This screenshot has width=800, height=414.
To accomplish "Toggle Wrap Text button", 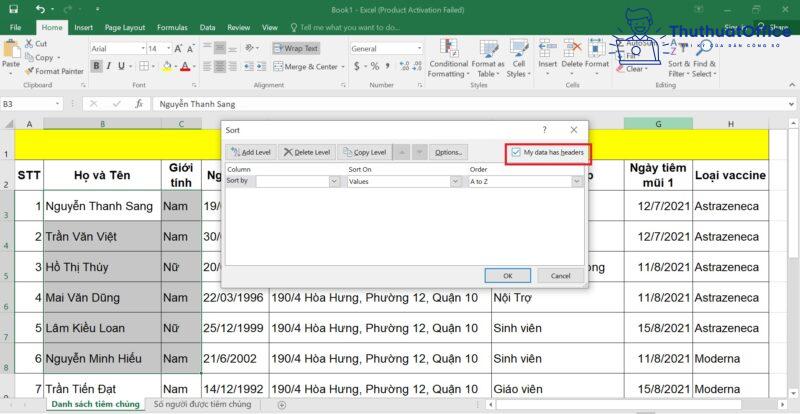I will coord(295,48).
